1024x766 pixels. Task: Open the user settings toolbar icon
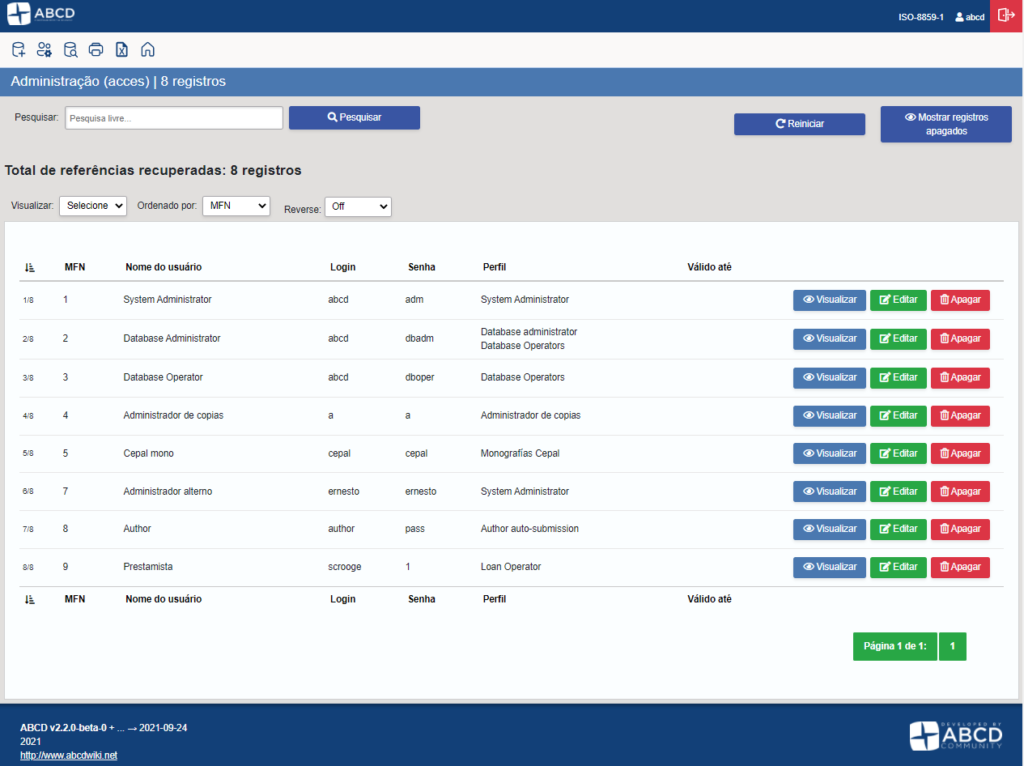[44, 50]
